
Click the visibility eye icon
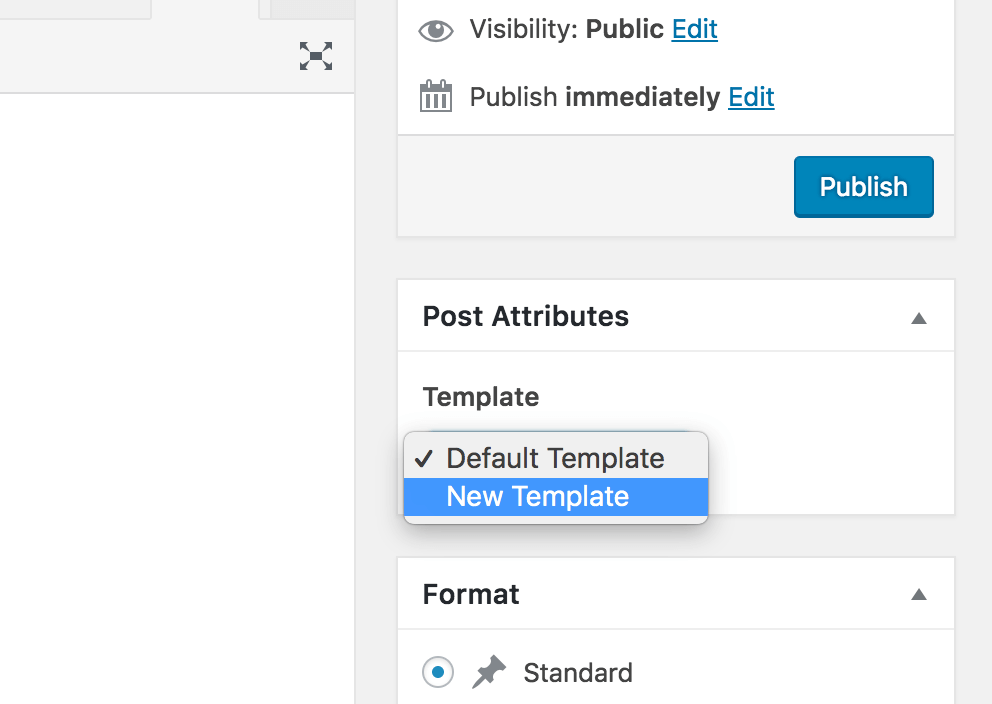pyautogui.click(x=435, y=30)
